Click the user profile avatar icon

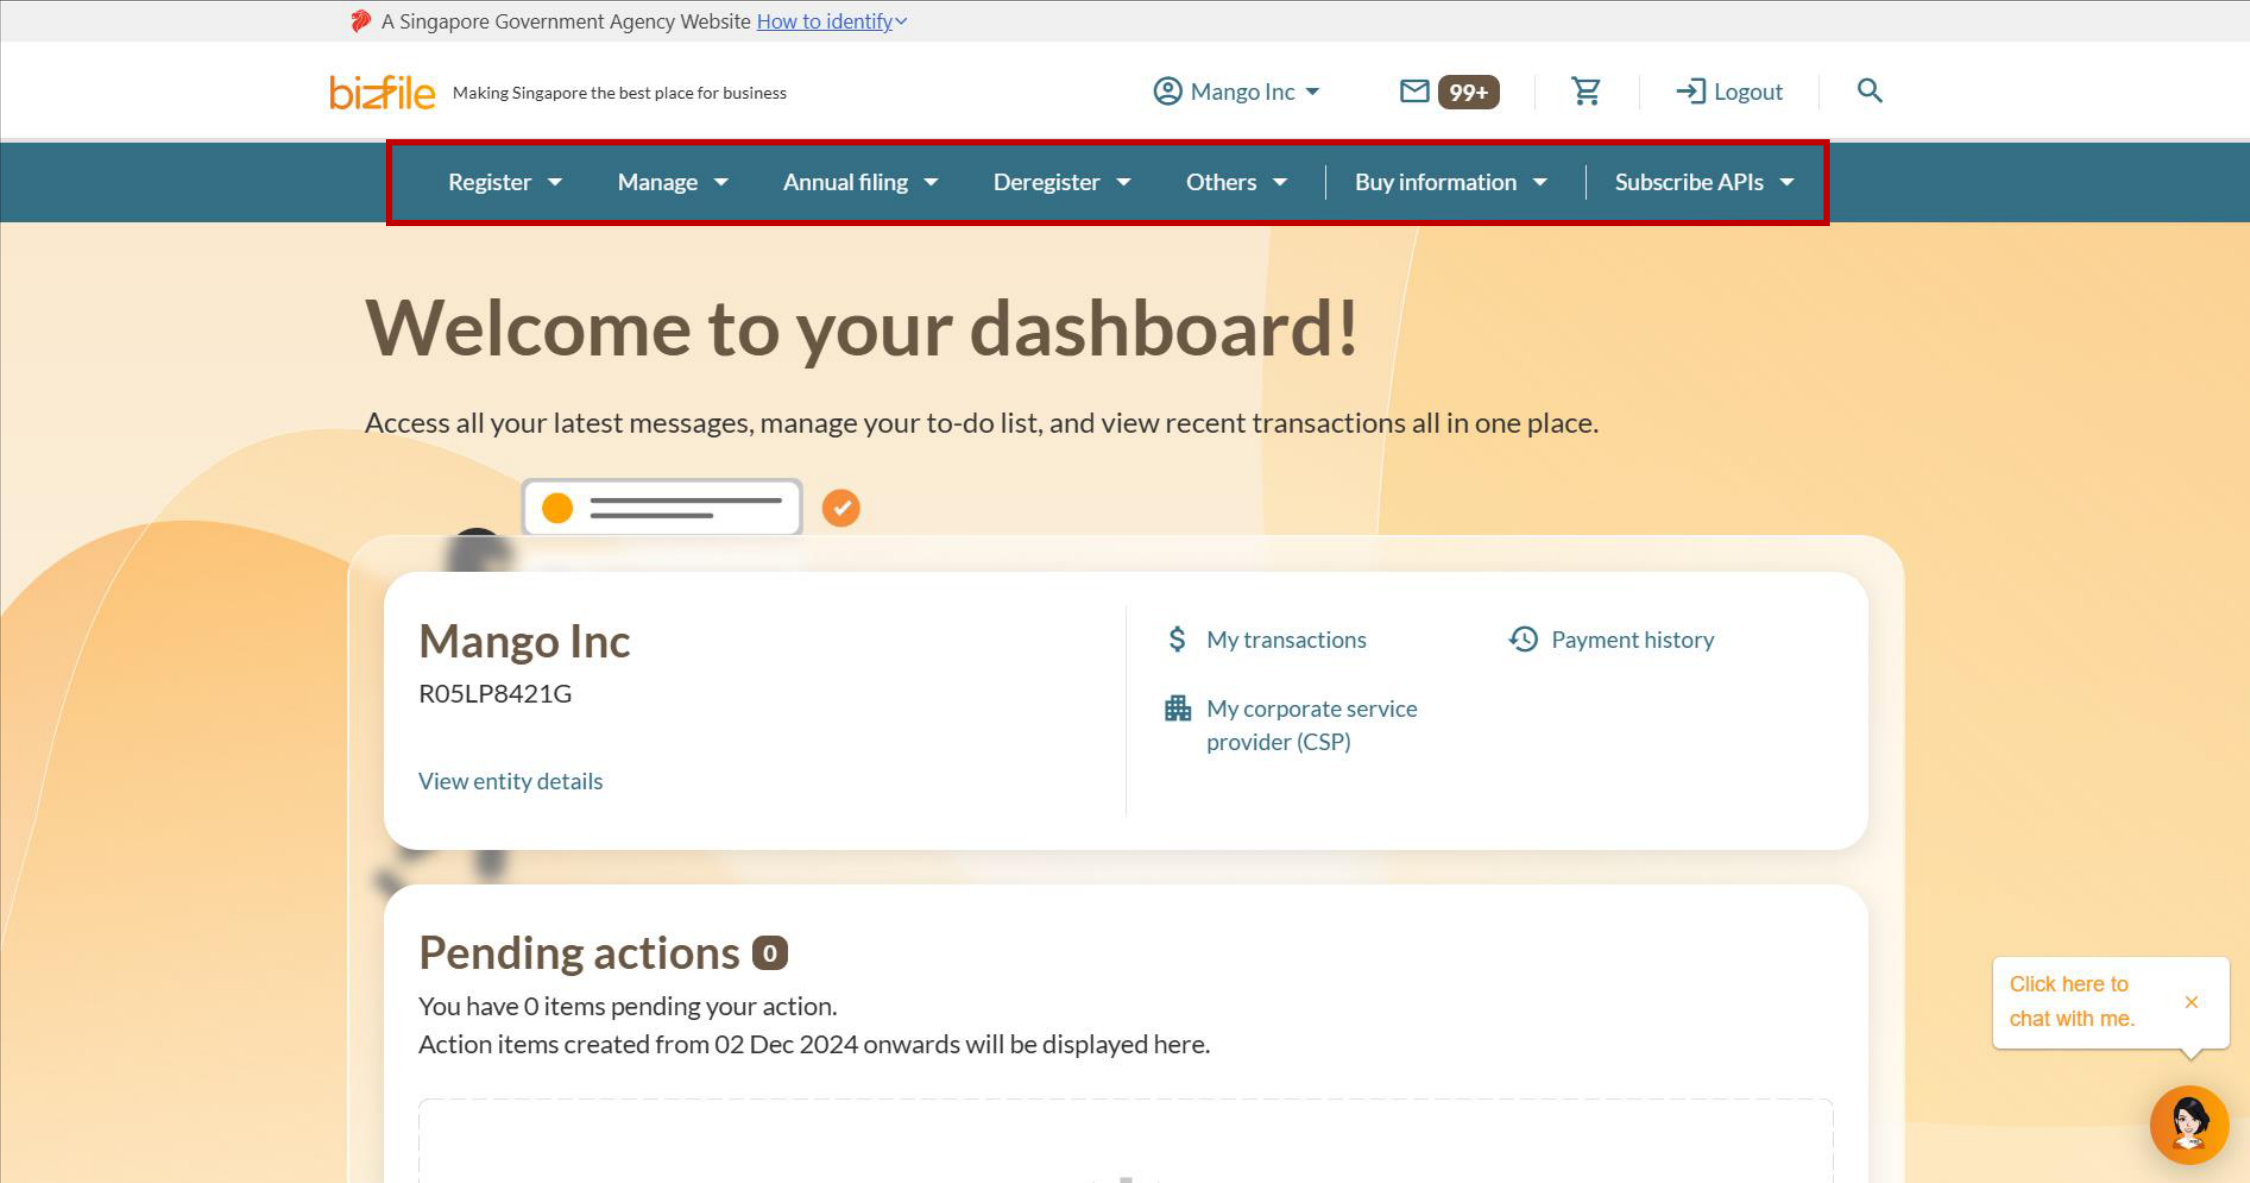point(1167,91)
